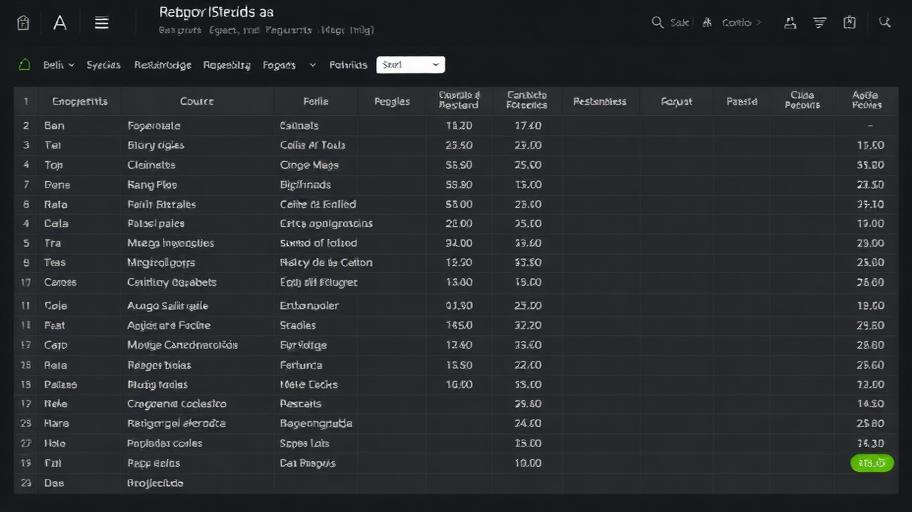Open the Cortio menu item
This screenshot has height=512, width=912.
(736, 23)
